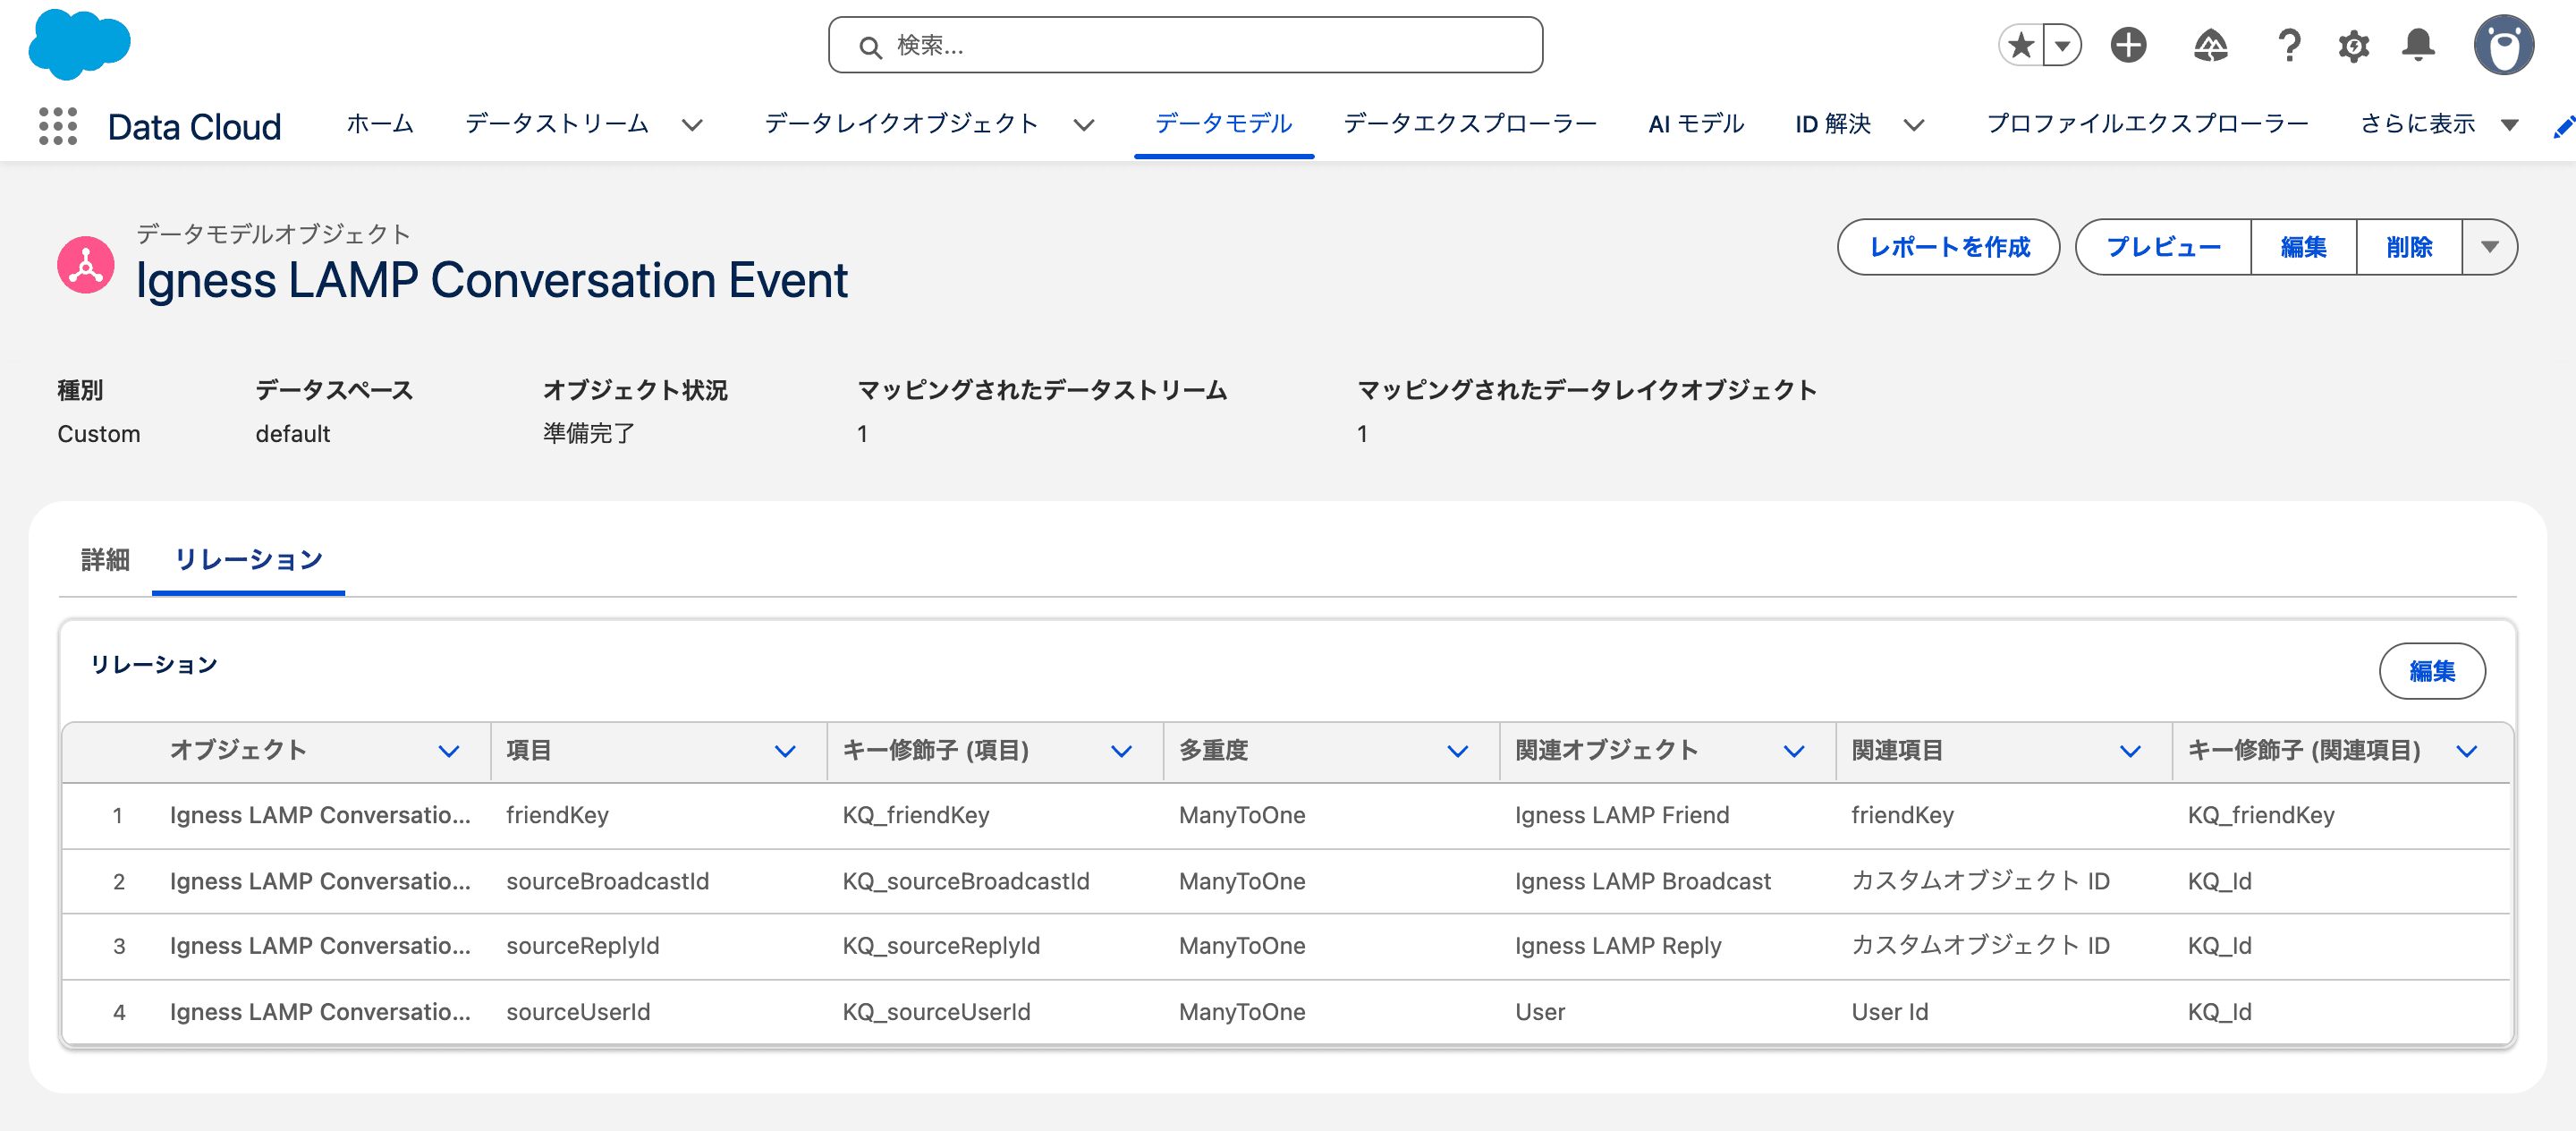Open the ID 解決 tab
The image size is (2576, 1131).
coord(1833,124)
